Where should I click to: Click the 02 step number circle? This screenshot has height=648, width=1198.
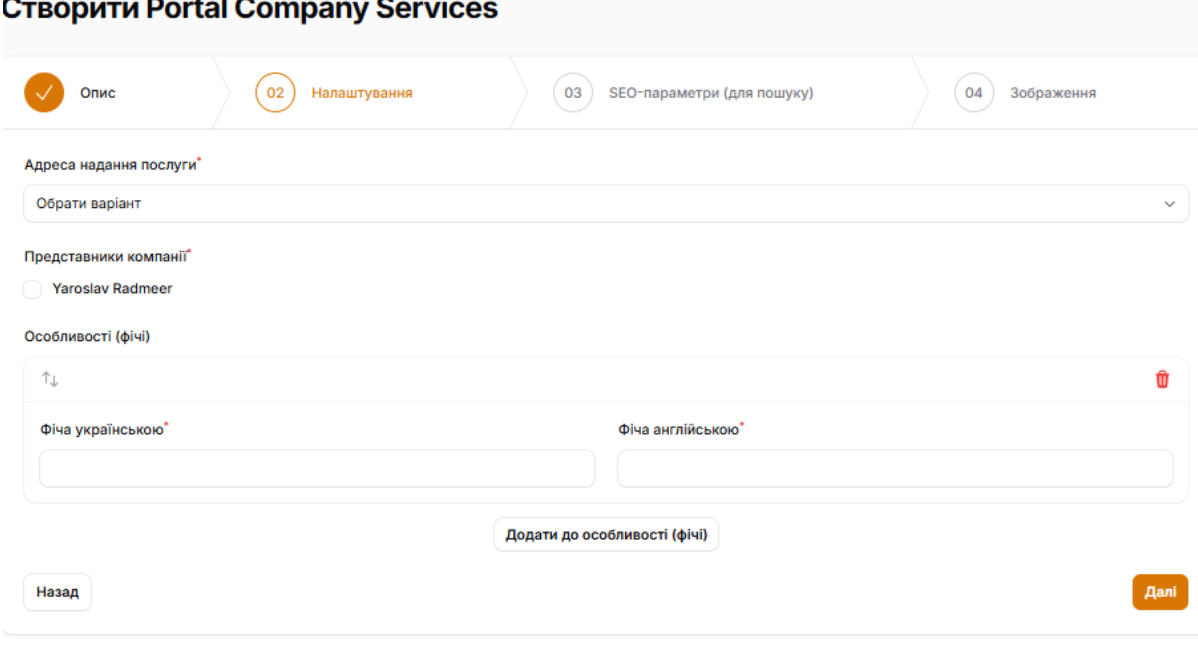pos(275,93)
